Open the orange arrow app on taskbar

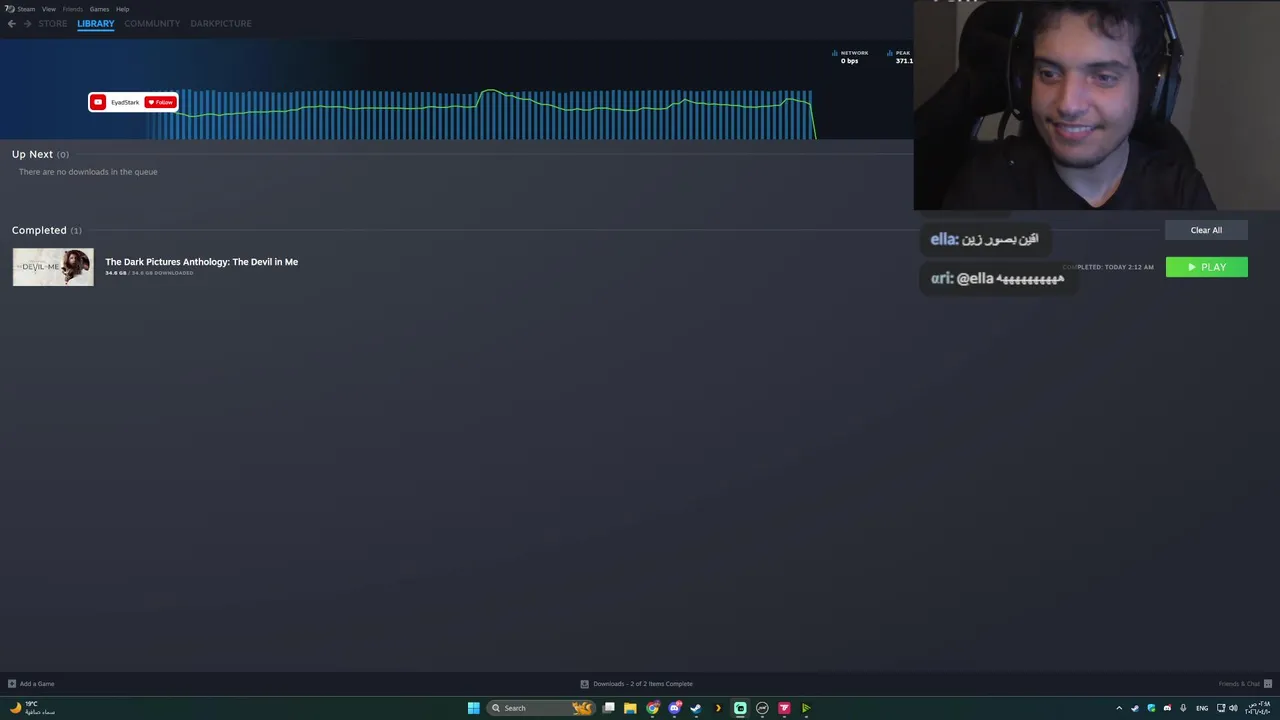718,708
